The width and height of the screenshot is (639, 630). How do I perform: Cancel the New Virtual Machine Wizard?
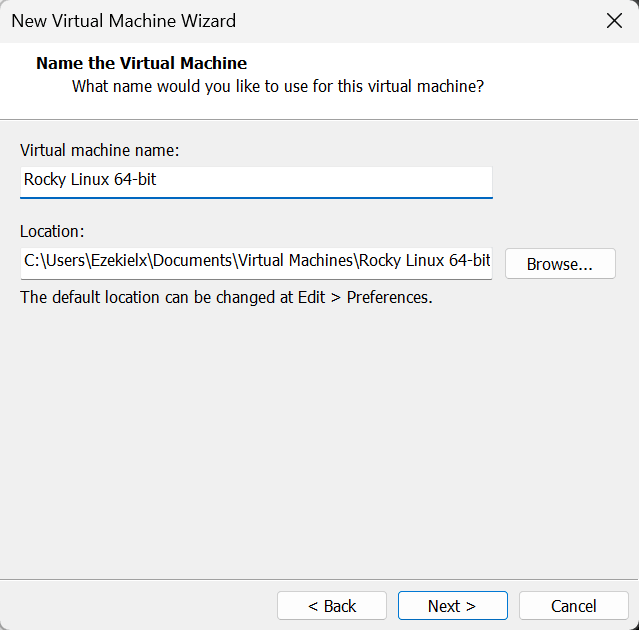coord(573,606)
